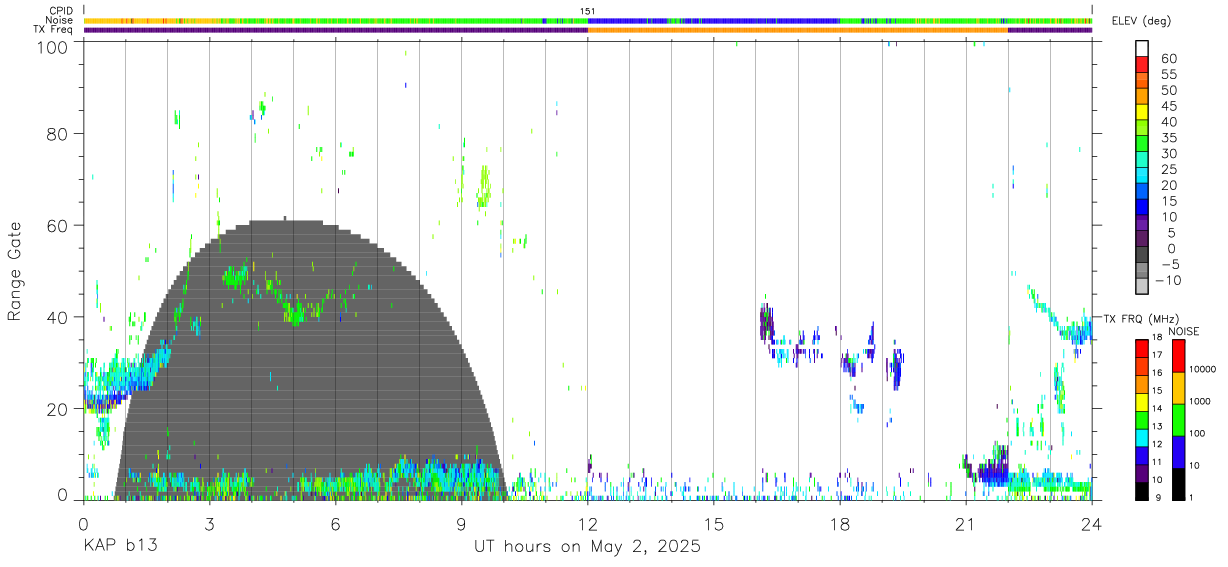1228x567 pixels.
Task: Click the 80 tick label on the Range Gate axis
Action: pyautogui.click(x=58, y=133)
